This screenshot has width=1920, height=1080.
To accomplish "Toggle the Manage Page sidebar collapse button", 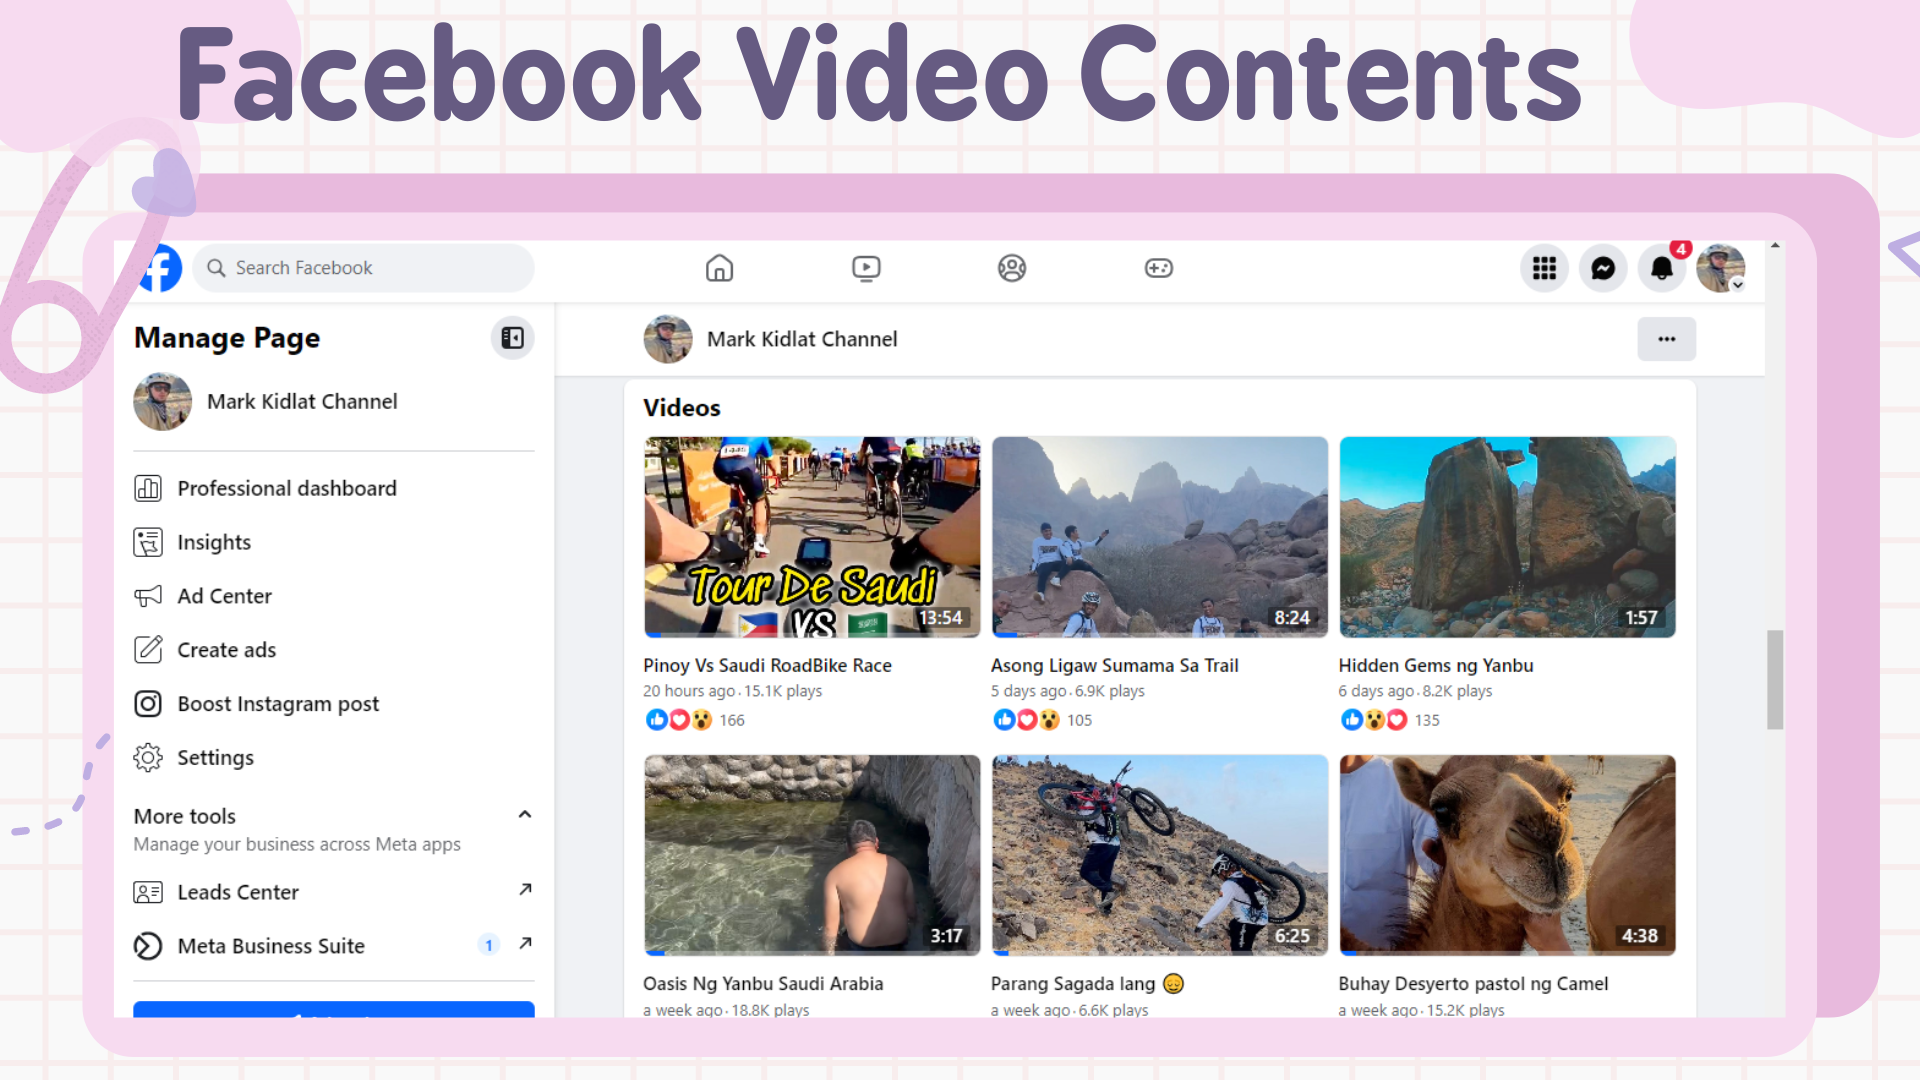I will point(512,338).
